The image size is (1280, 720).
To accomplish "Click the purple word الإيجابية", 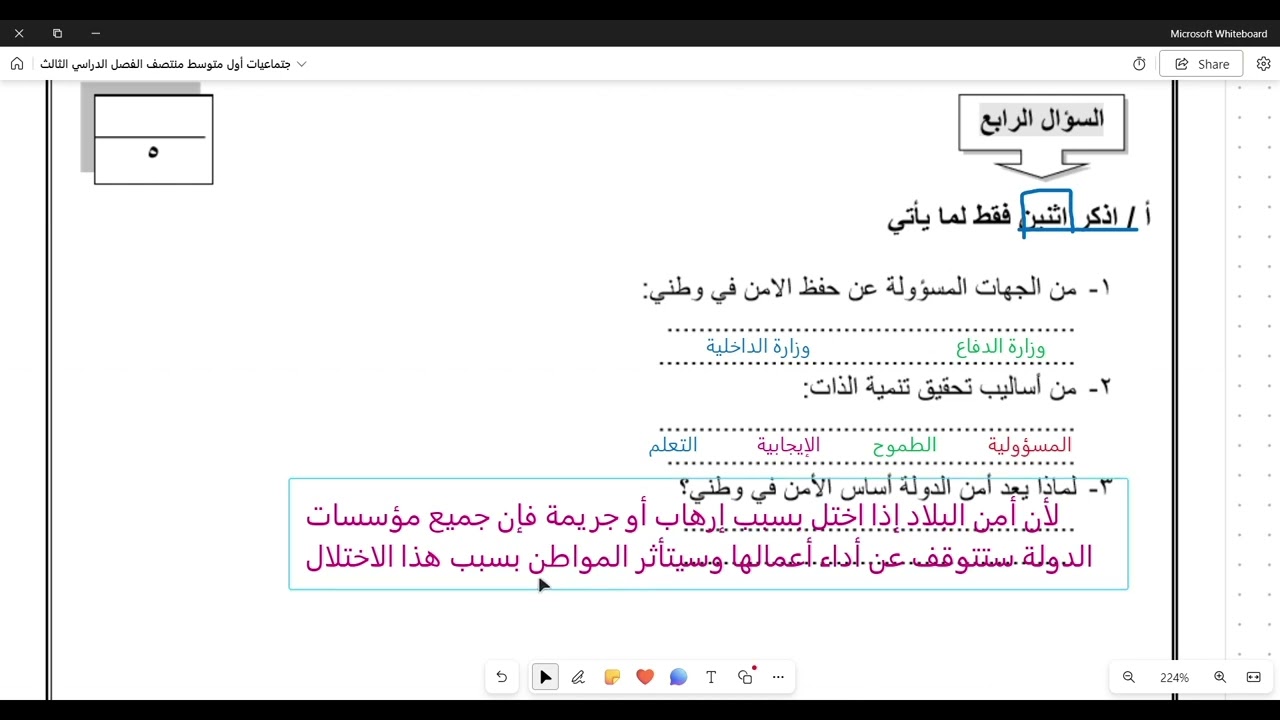I will [x=788, y=445].
